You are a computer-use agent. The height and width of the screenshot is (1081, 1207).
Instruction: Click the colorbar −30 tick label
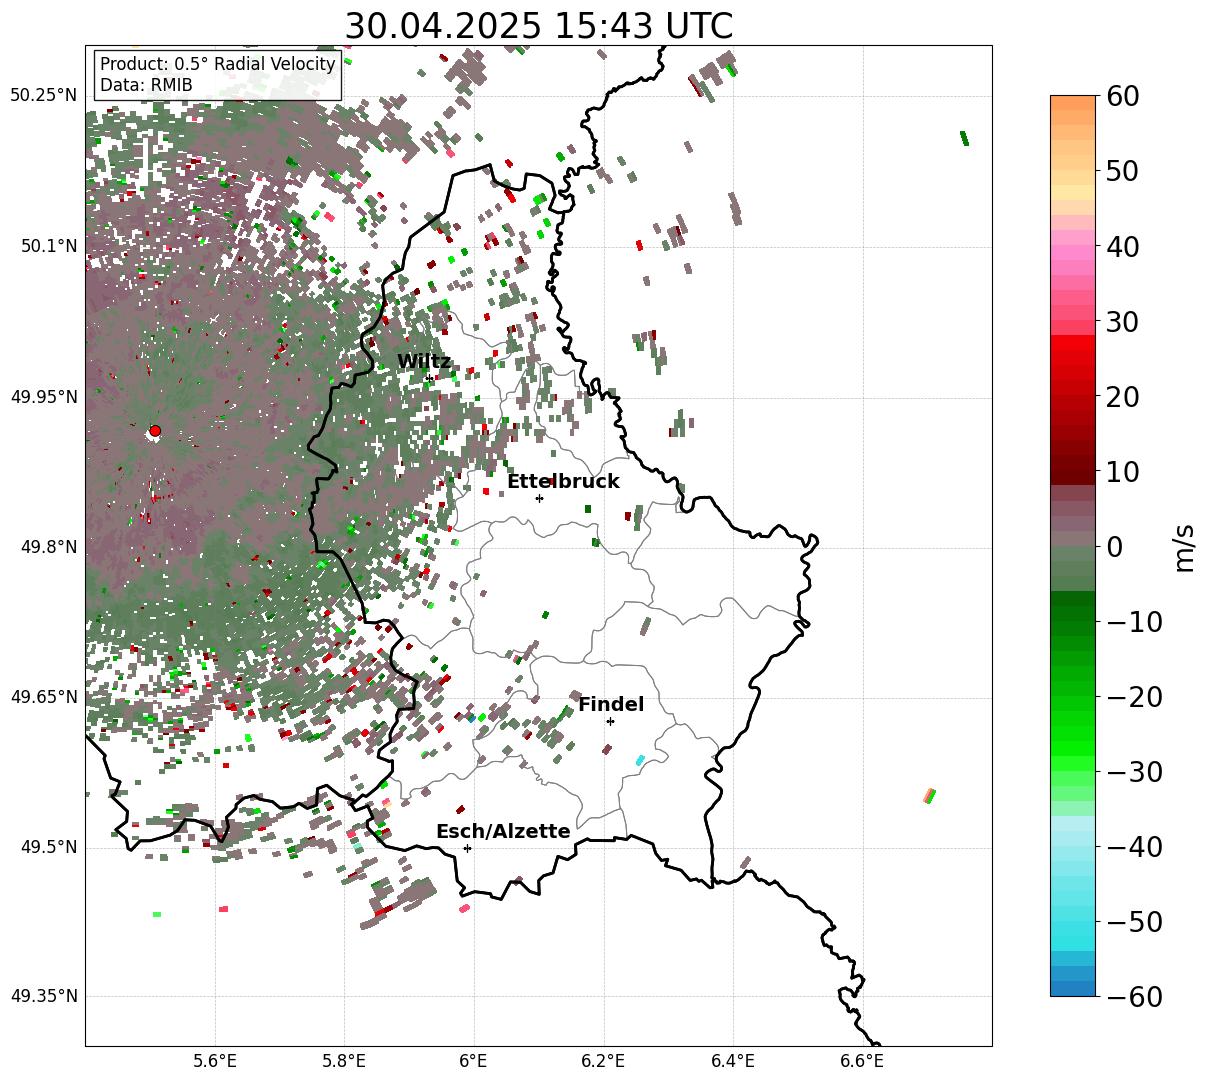pos(1134,772)
